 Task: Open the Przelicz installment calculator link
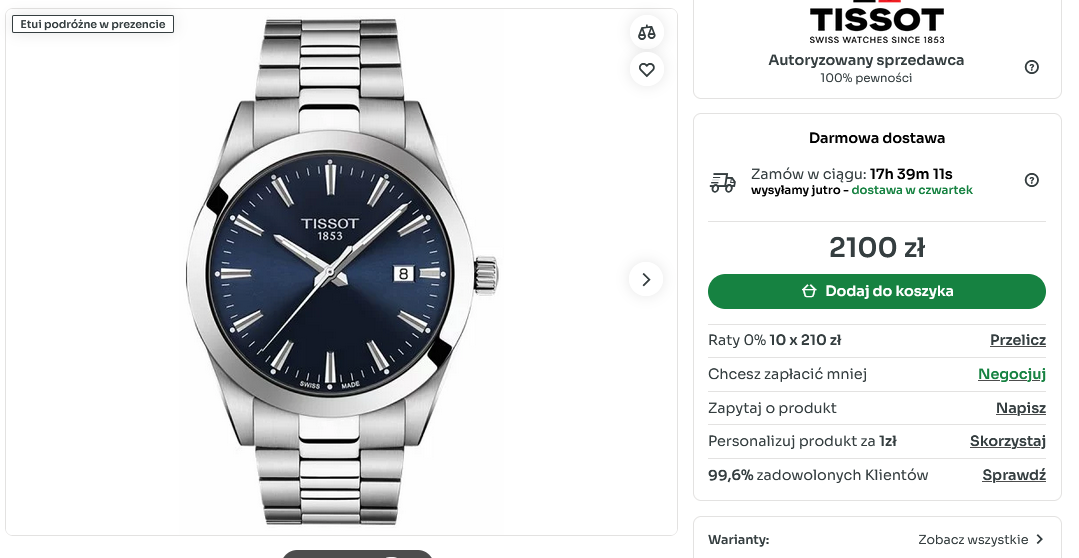[x=1017, y=340]
